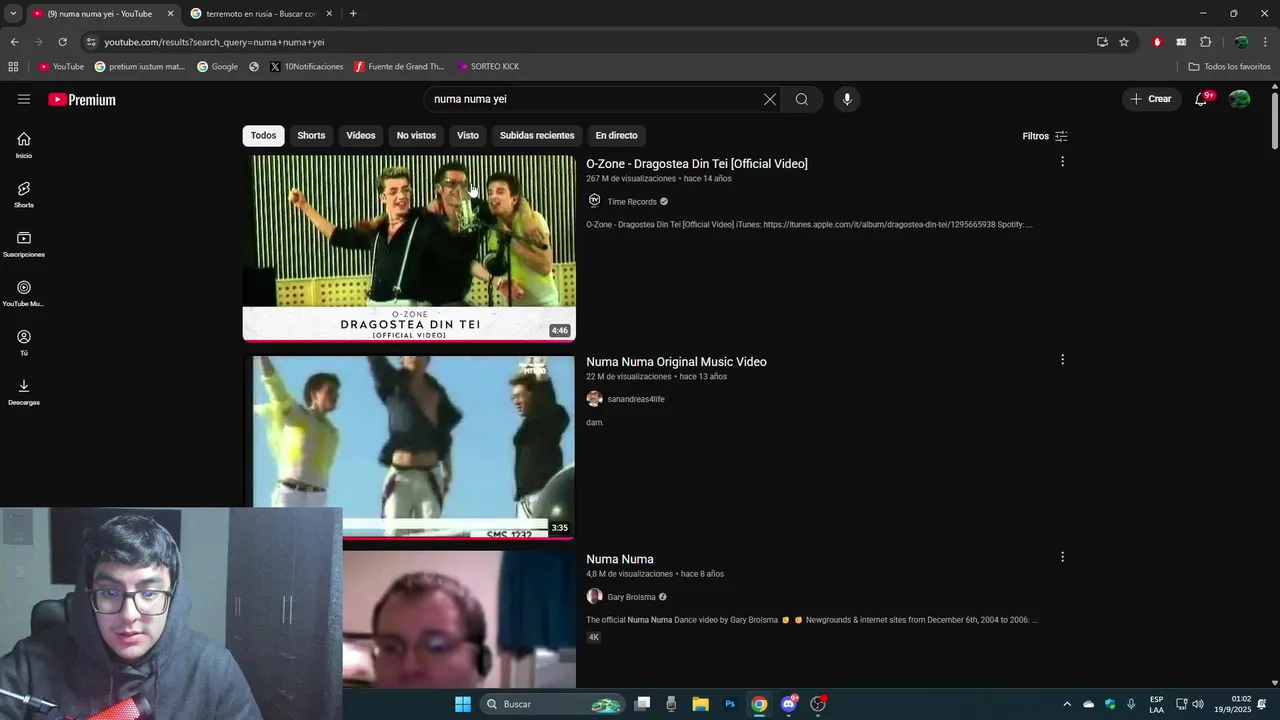Open the YouTube hamburger guide menu

24,99
